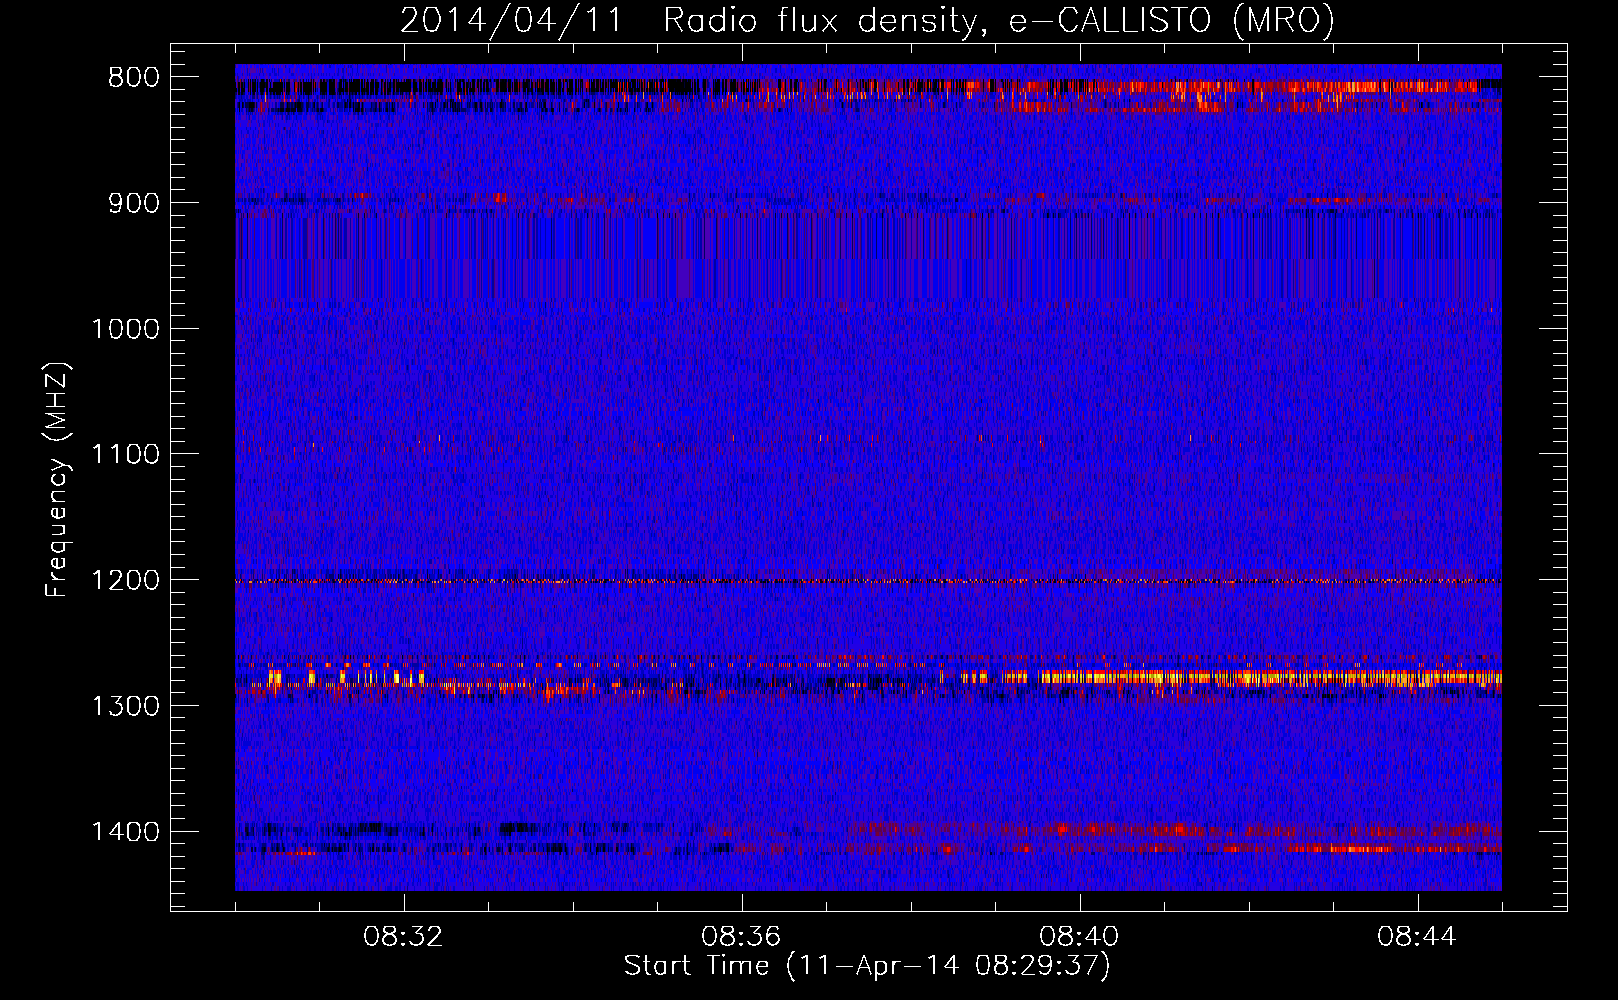This screenshot has width=1618, height=1000.
Task: Click the 1100 frequency tick label
Action: [x=125, y=455]
